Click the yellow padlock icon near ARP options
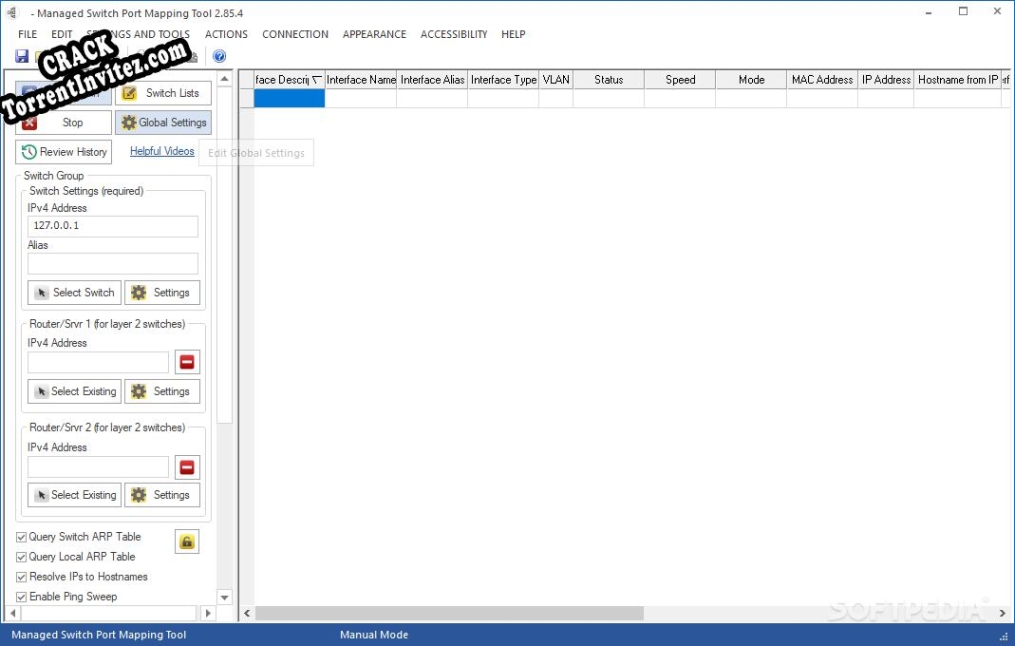 click(186, 541)
